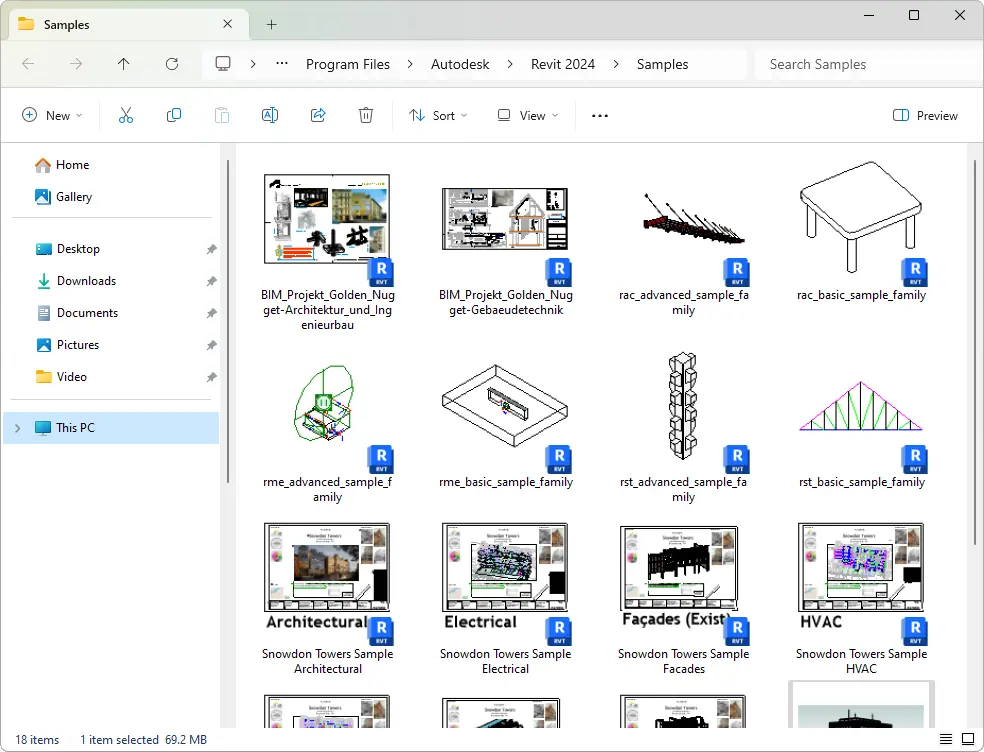Click the Paste icon in the toolbar
The height and width of the screenshot is (752, 984).
[222, 115]
